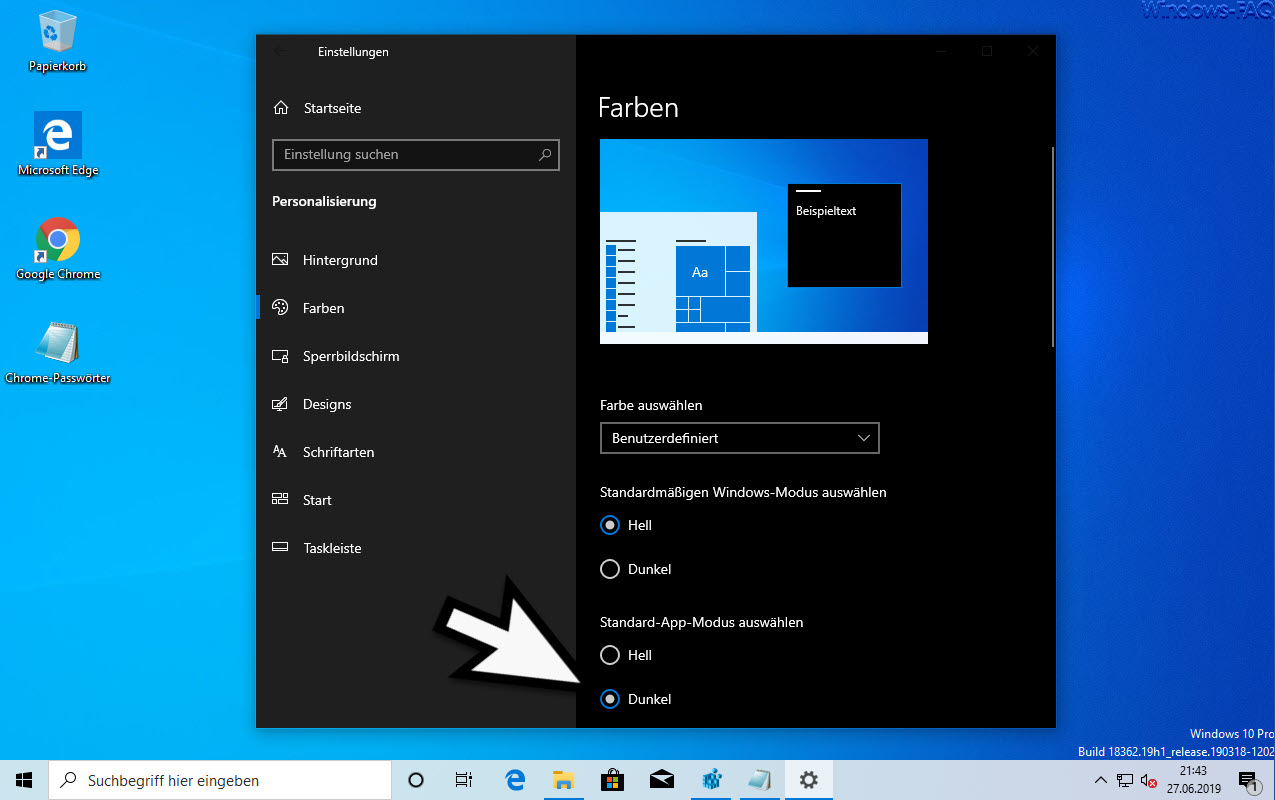
Task: Click the Taskleiste sidebar icon
Action: coord(280,548)
